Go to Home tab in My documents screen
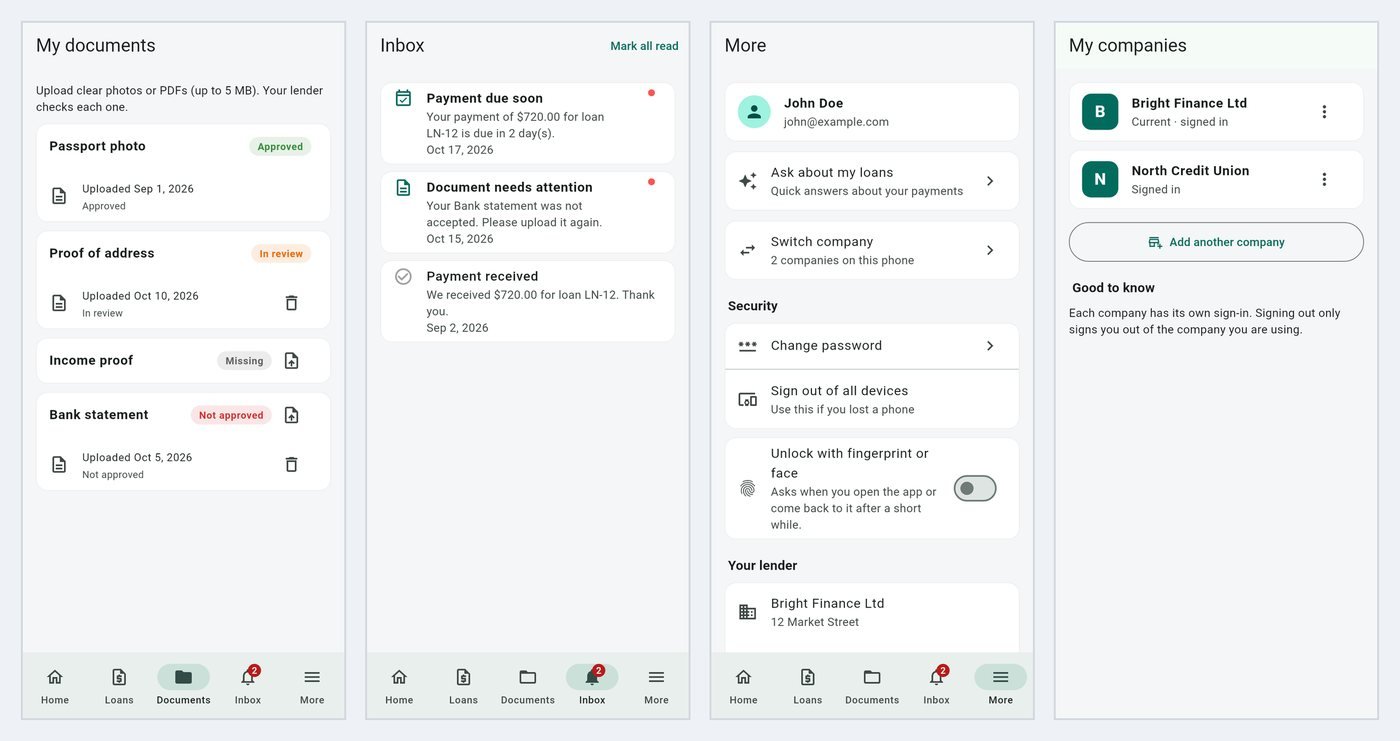Image resolution: width=1400 pixels, height=741 pixels. (55, 686)
